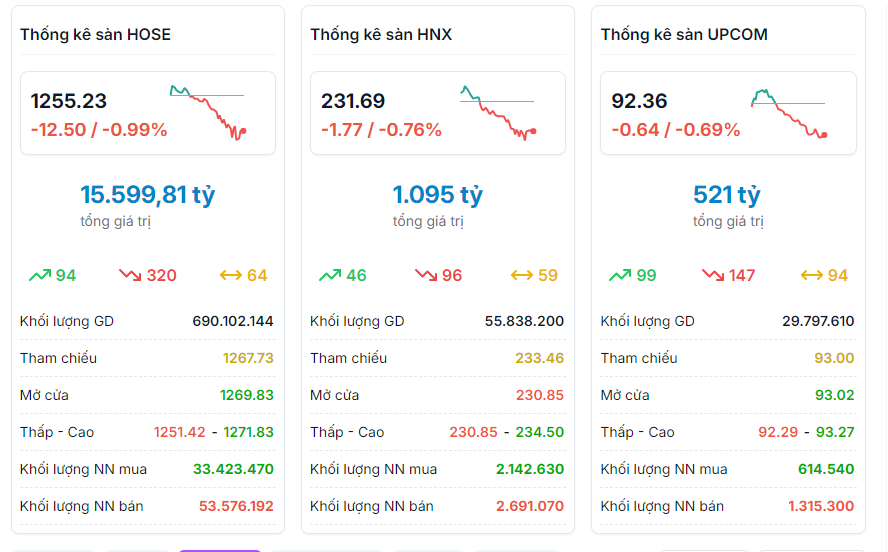Click UPCOM total value 521 tỷ
The image size is (888, 552).
727,194
